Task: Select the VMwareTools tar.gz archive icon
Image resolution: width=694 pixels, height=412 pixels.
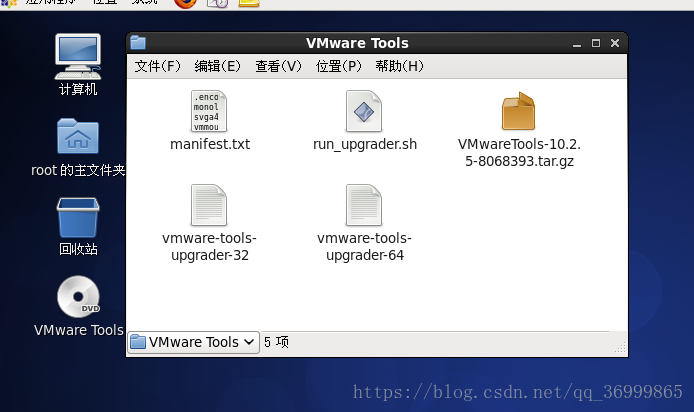Action: [518, 111]
